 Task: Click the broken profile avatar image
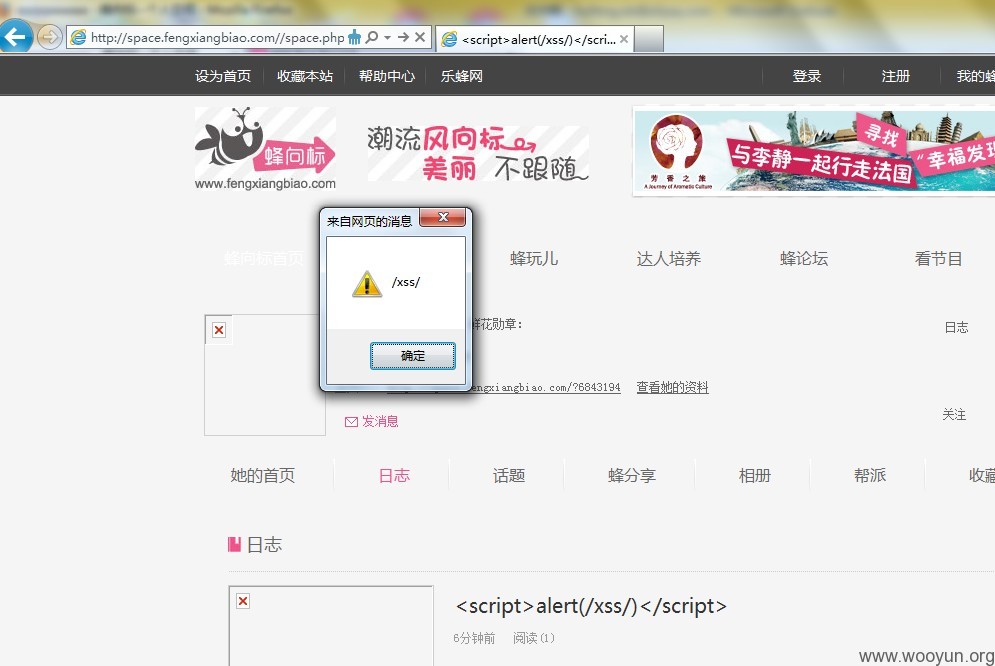point(265,375)
